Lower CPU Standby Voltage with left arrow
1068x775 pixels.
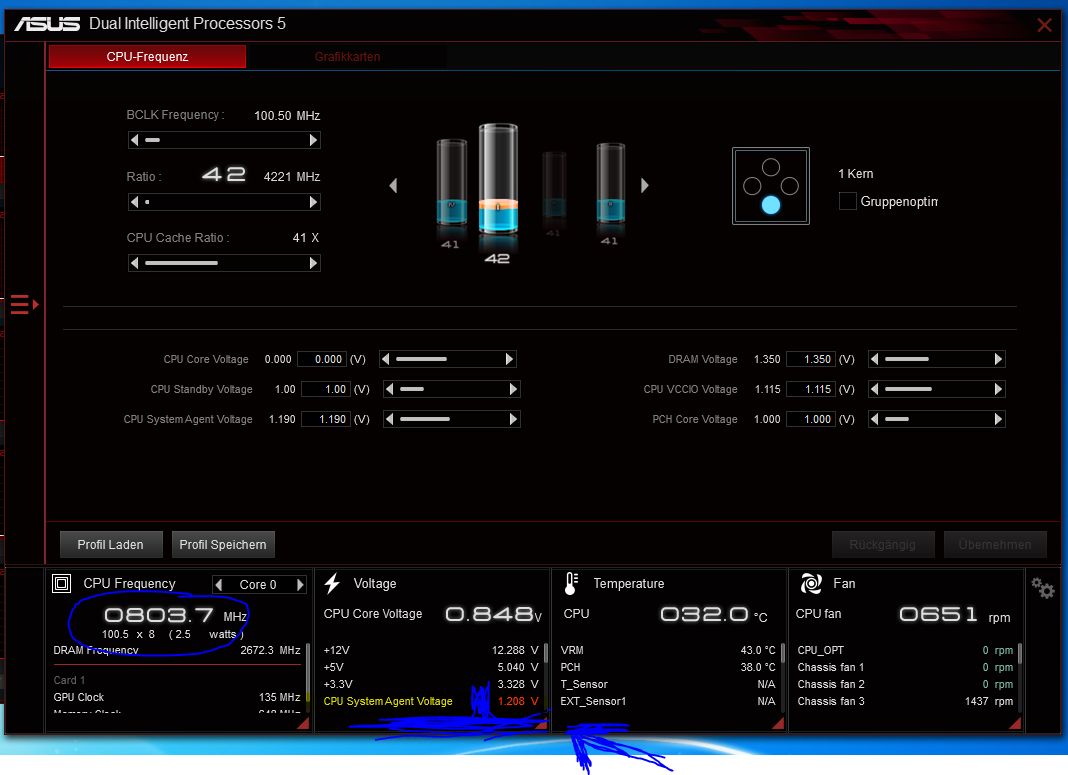pos(390,389)
